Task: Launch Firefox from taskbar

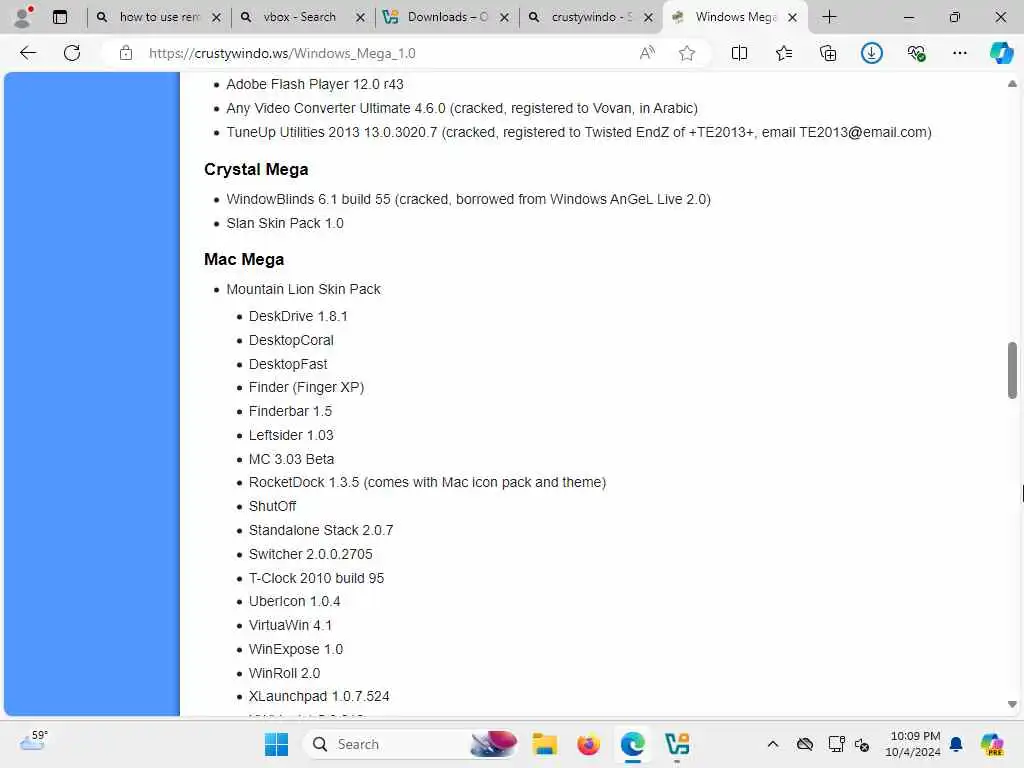Action: point(588,744)
